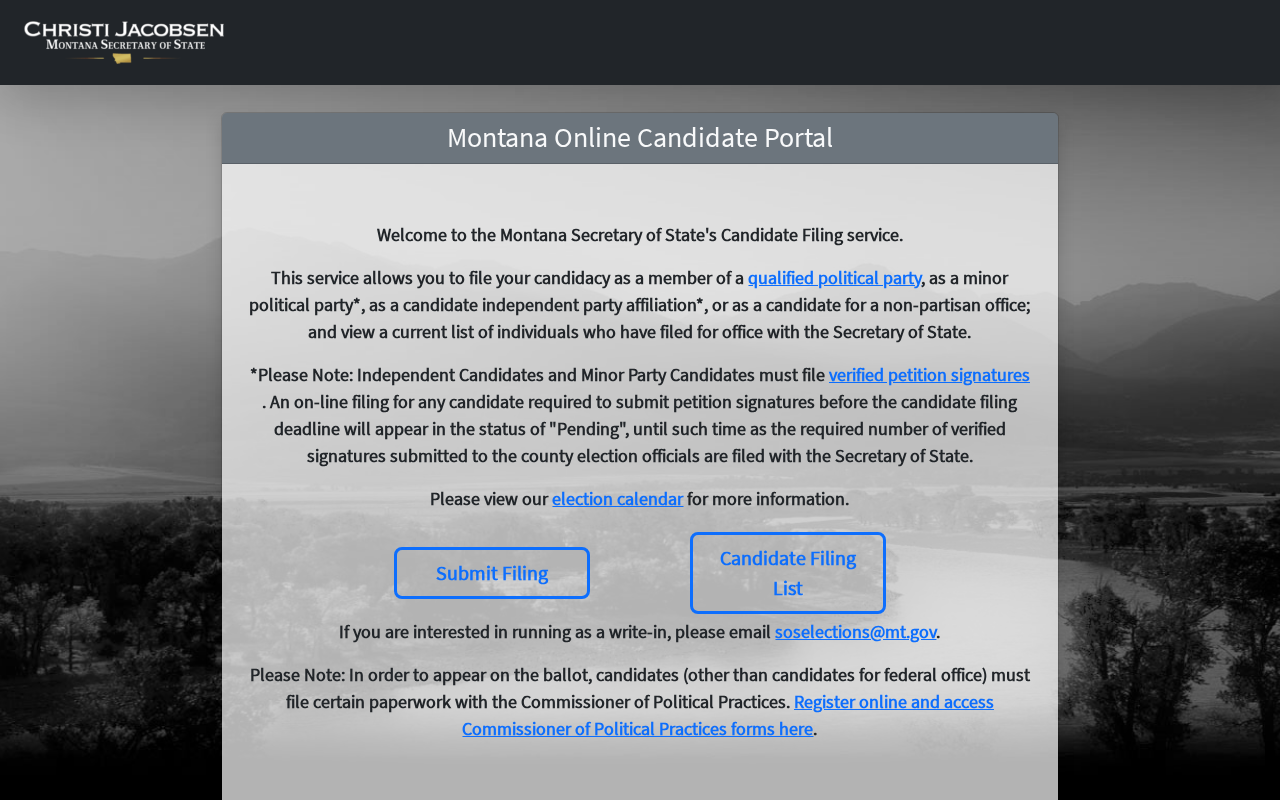
Task: Click the Christi Jacobsen name in header logo
Action: click(x=124, y=30)
